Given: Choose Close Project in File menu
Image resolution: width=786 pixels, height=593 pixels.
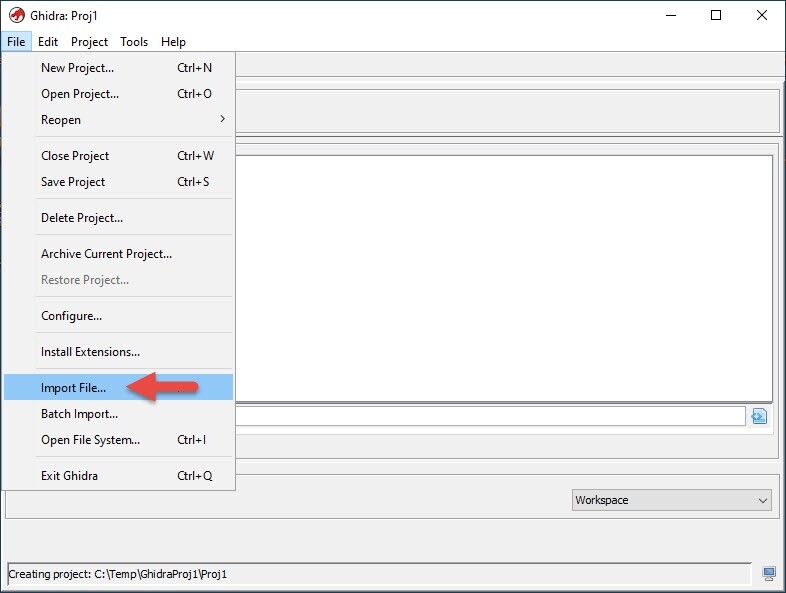Looking at the screenshot, I should pos(75,156).
